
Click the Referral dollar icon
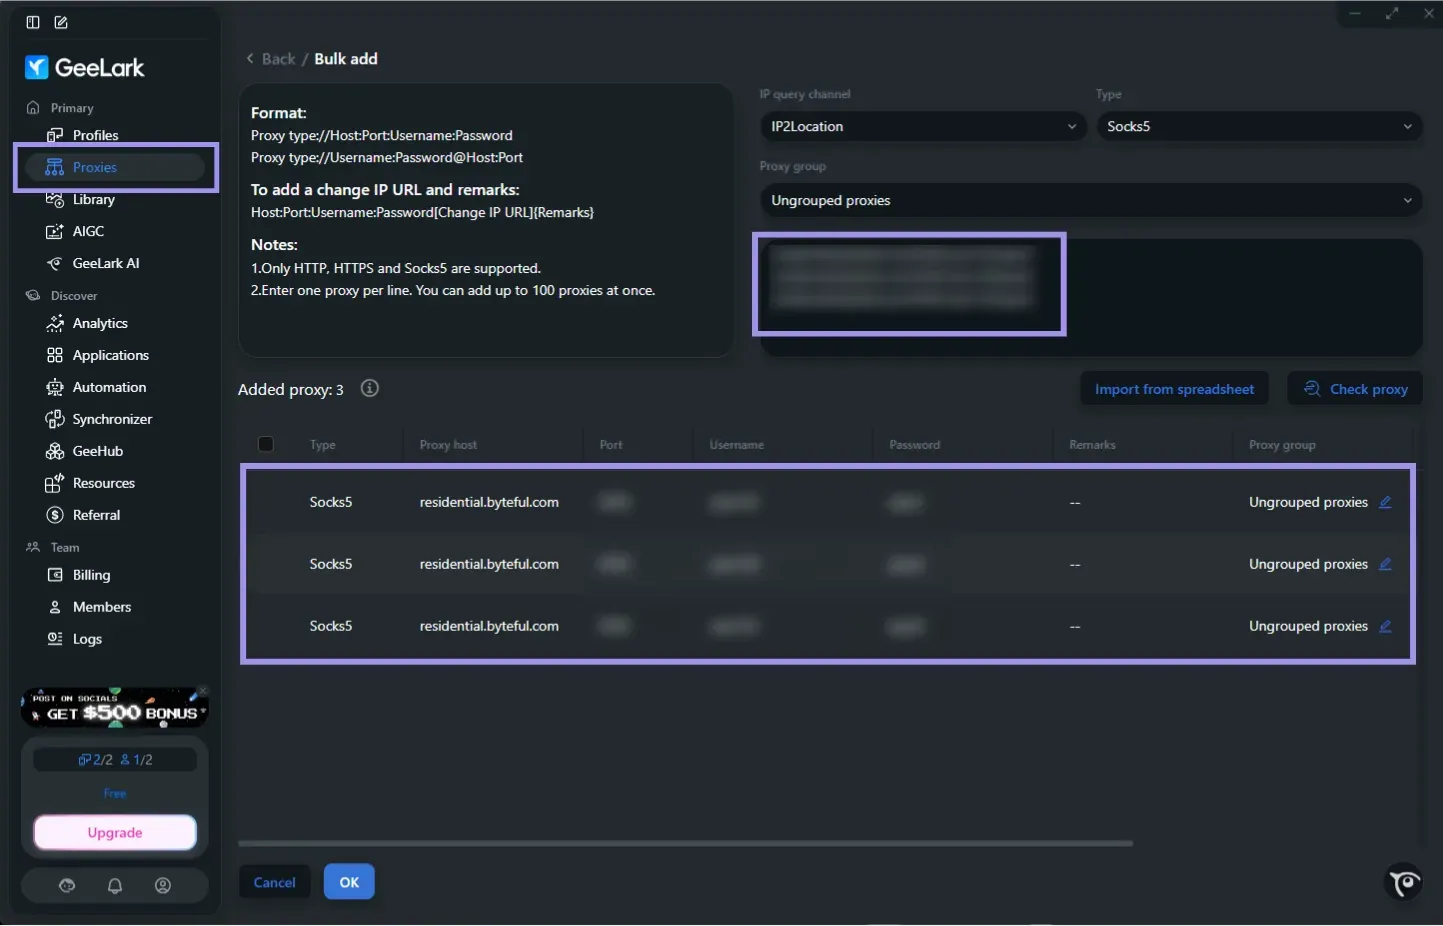55,515
